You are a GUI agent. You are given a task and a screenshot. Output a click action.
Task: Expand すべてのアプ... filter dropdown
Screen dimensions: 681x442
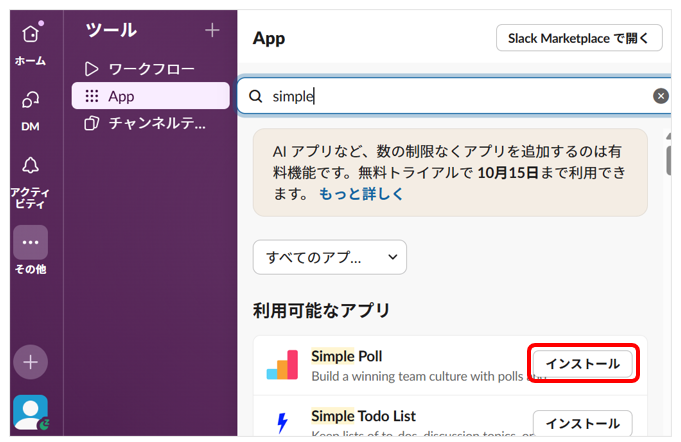click(x=330, y=257)
